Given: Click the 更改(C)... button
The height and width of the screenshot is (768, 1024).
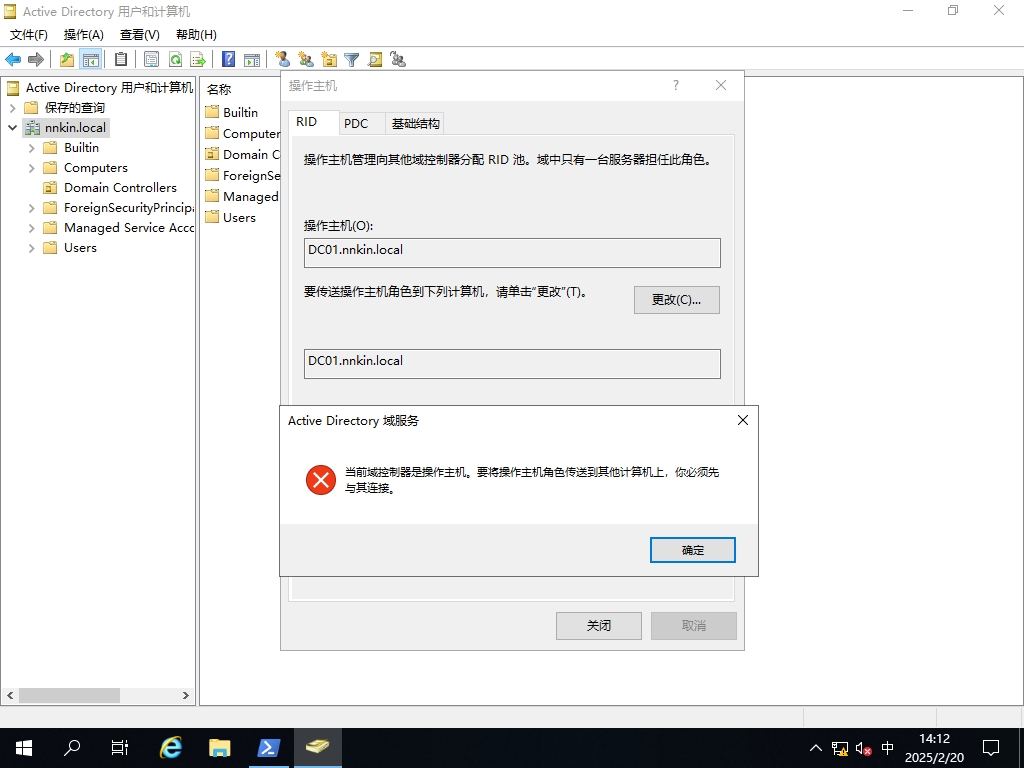Looking at the screenshot, I should pos(676,300).
